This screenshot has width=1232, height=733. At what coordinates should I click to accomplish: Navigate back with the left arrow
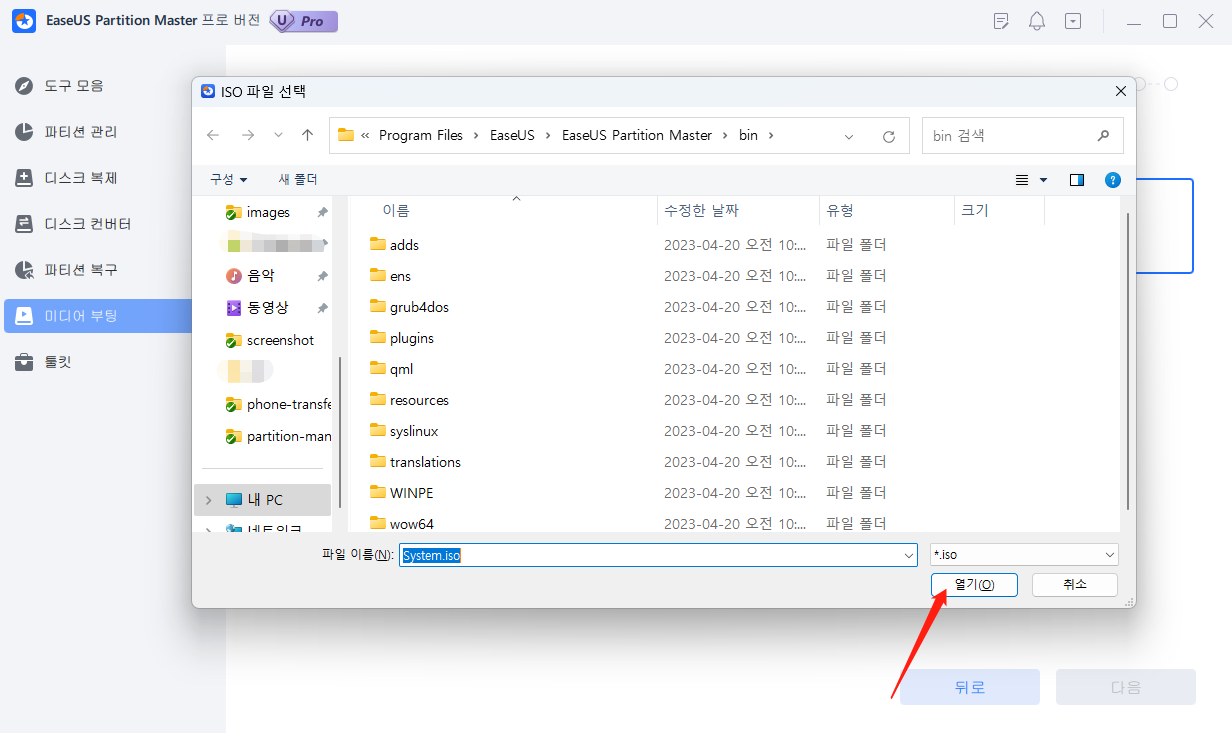coord(213,135)
